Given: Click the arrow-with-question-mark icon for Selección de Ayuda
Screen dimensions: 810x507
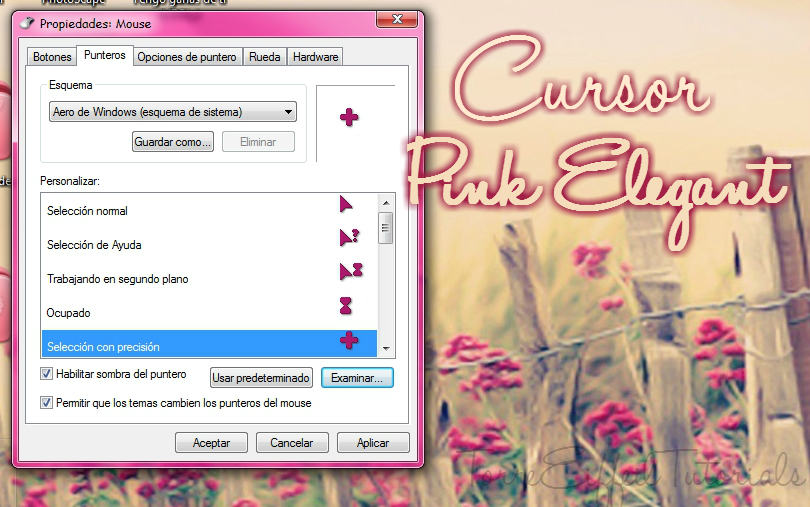Looking at the screenshot, I should [349, 237].
